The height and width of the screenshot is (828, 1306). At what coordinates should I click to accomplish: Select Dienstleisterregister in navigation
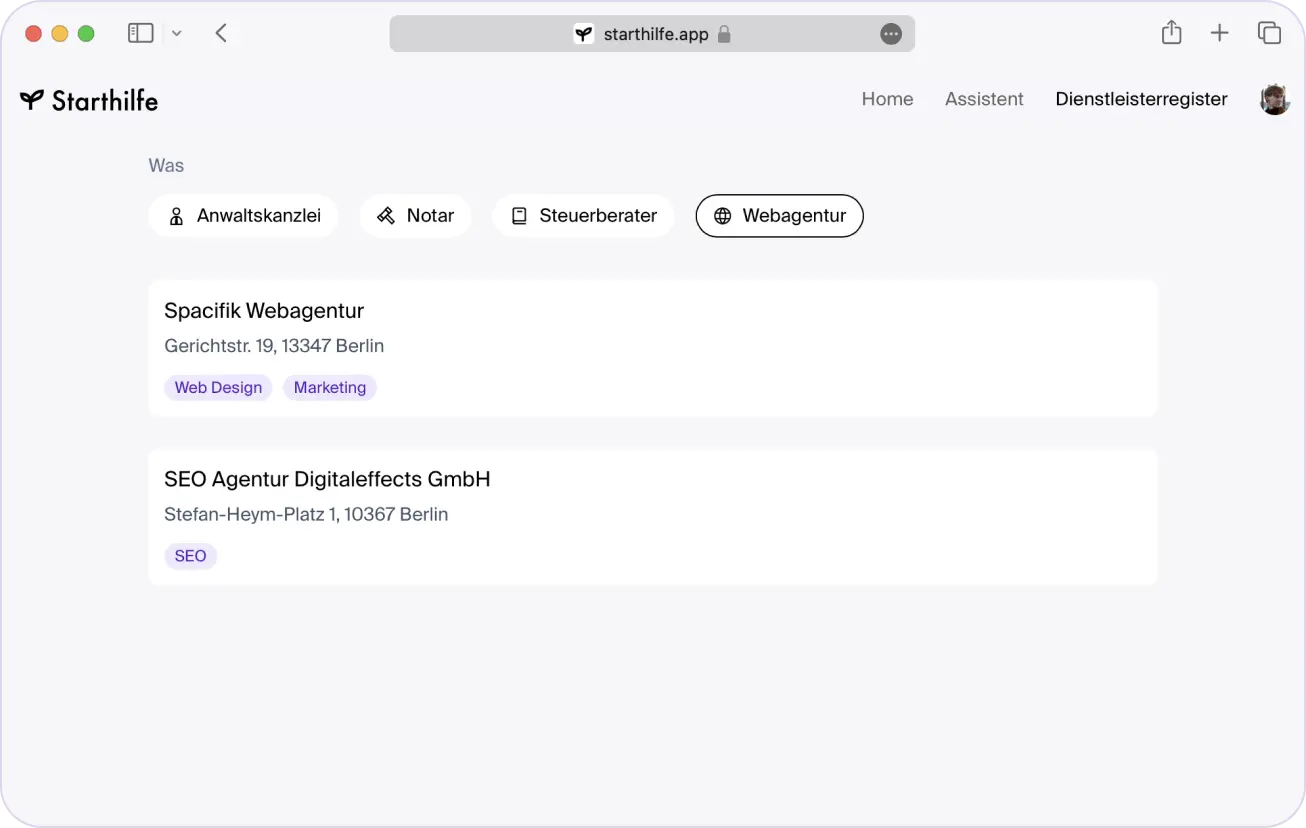(x=1141, y=99)
